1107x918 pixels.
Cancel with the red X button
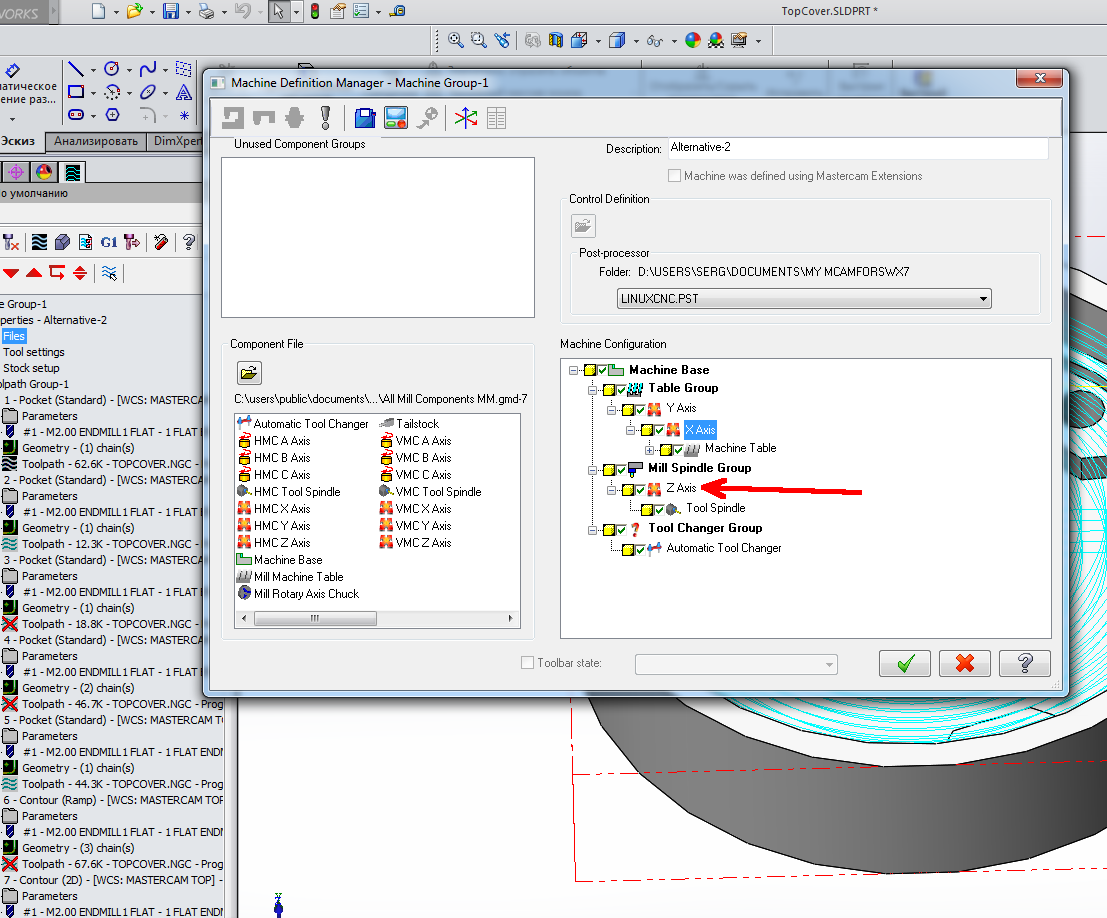[964, 664]
